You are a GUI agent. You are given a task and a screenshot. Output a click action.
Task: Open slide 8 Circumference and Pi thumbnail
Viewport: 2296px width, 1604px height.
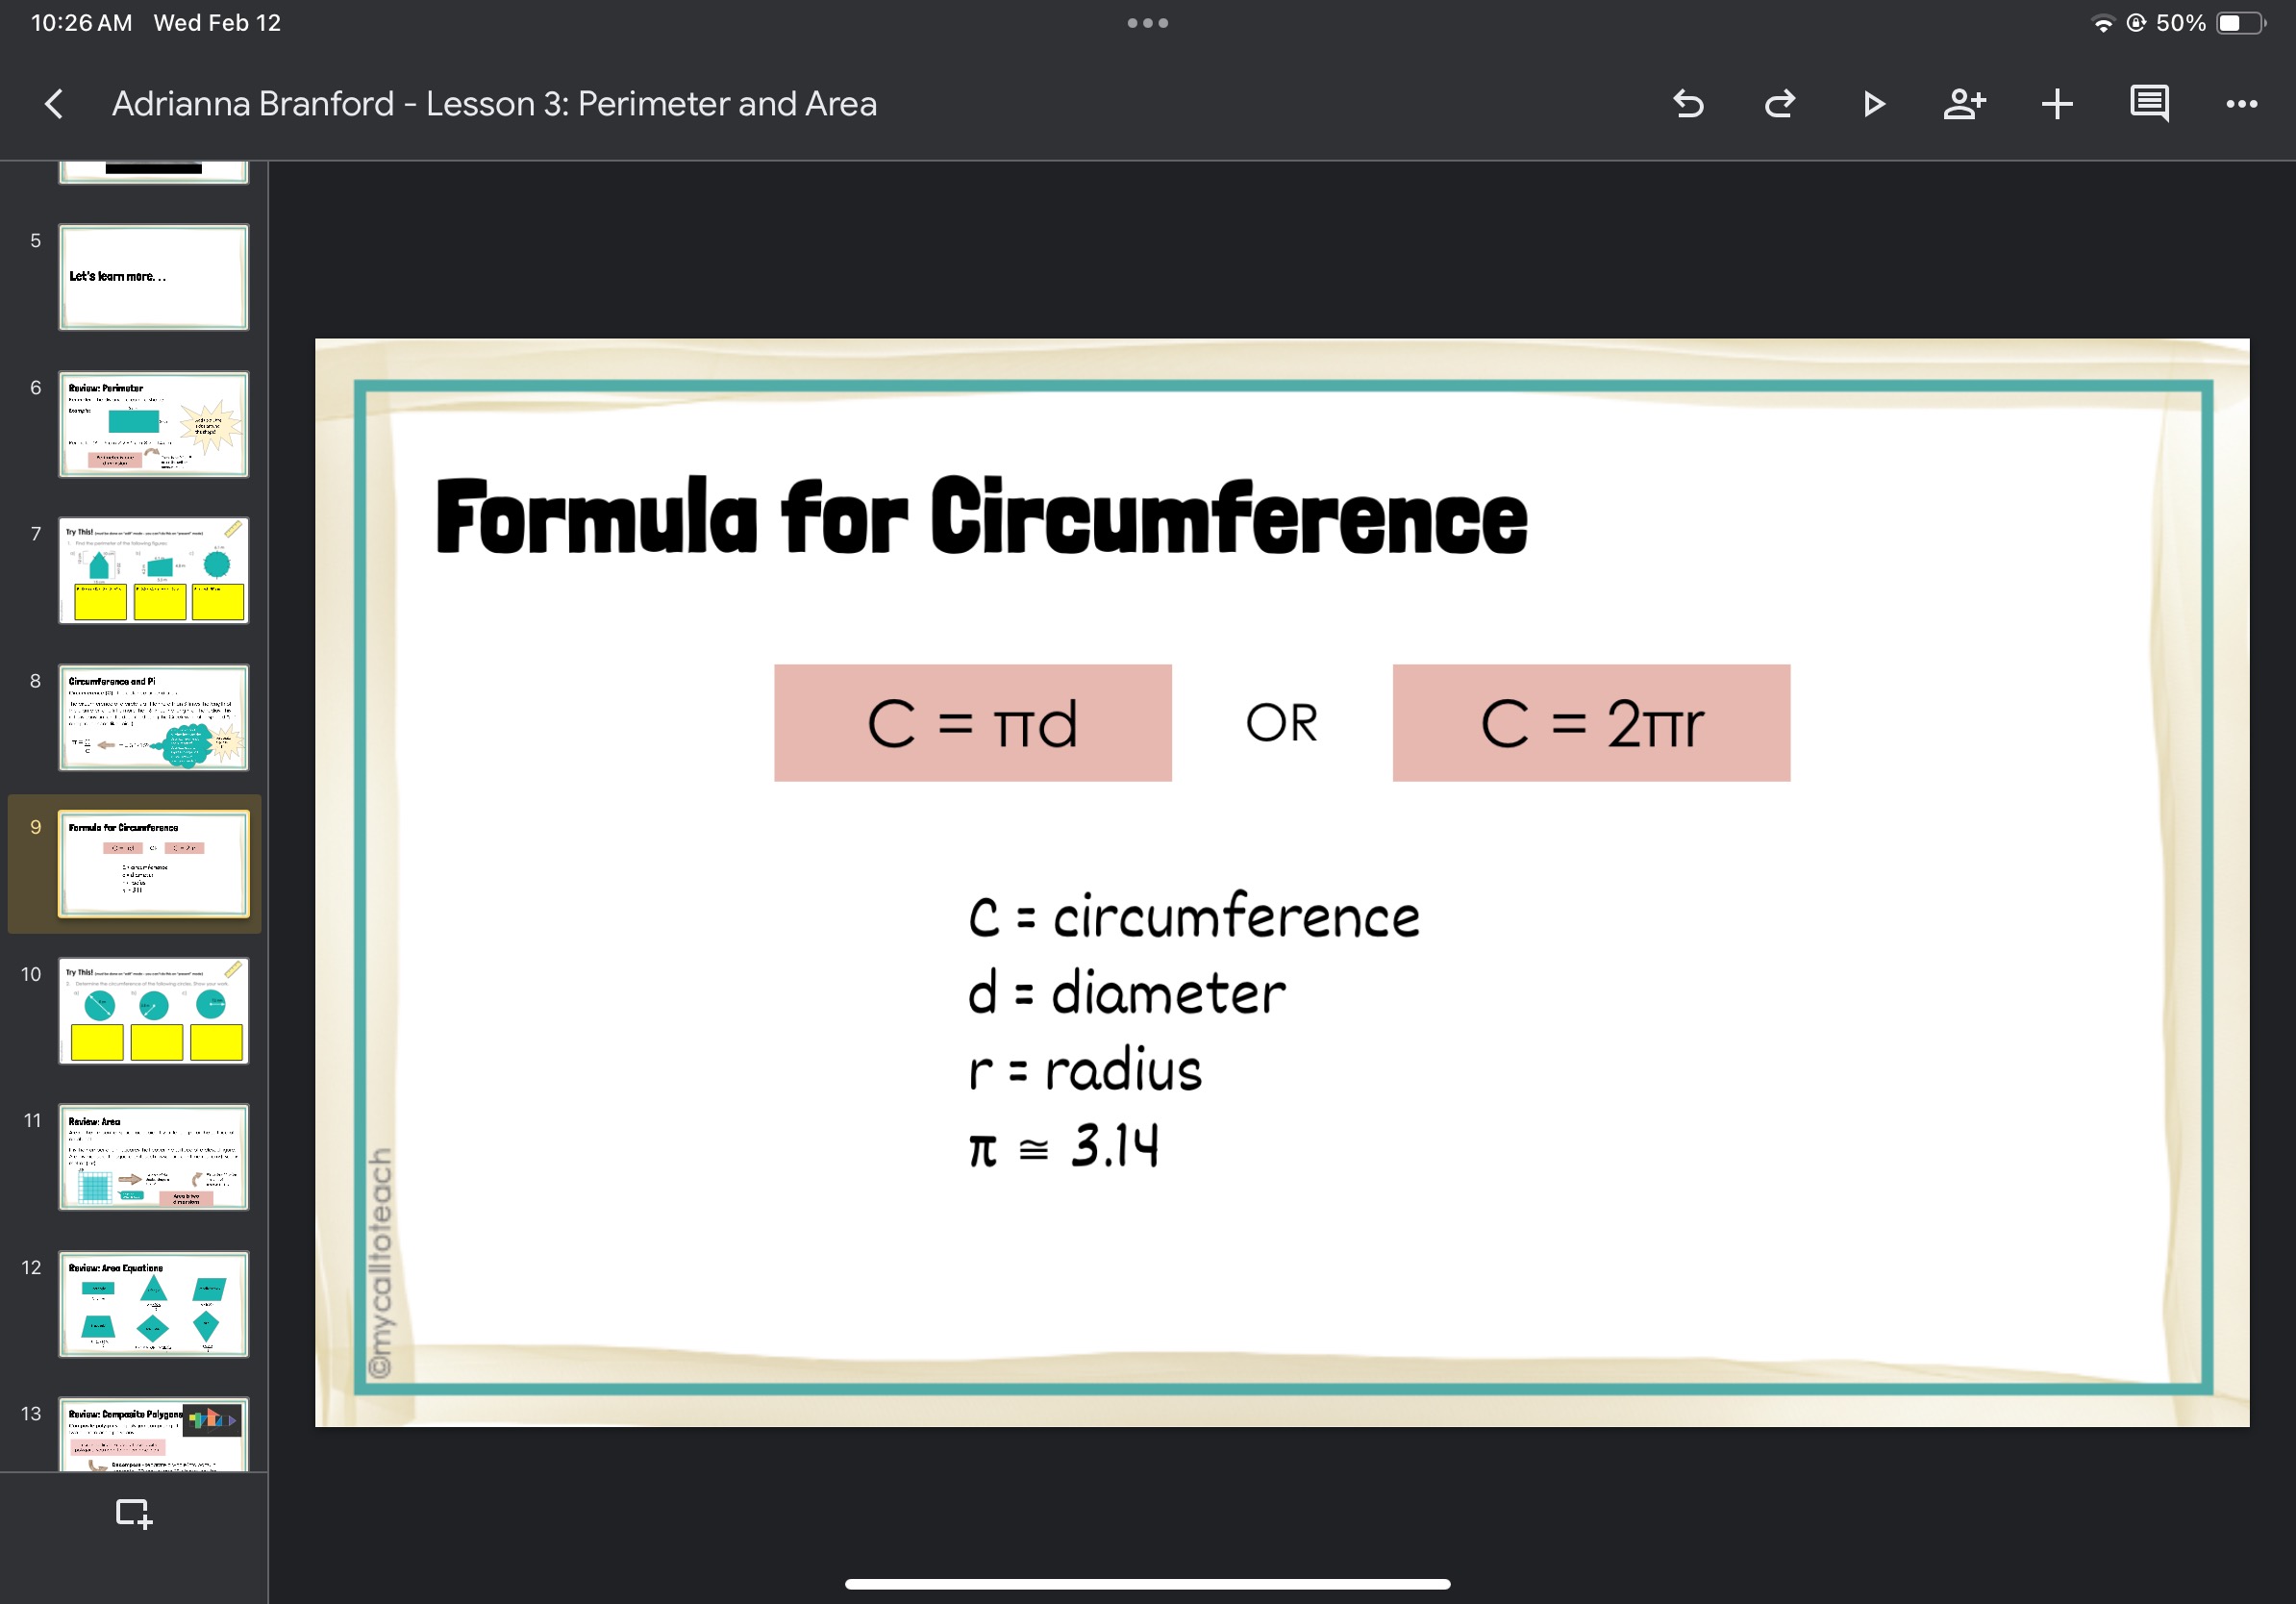(x=153, y=717)
